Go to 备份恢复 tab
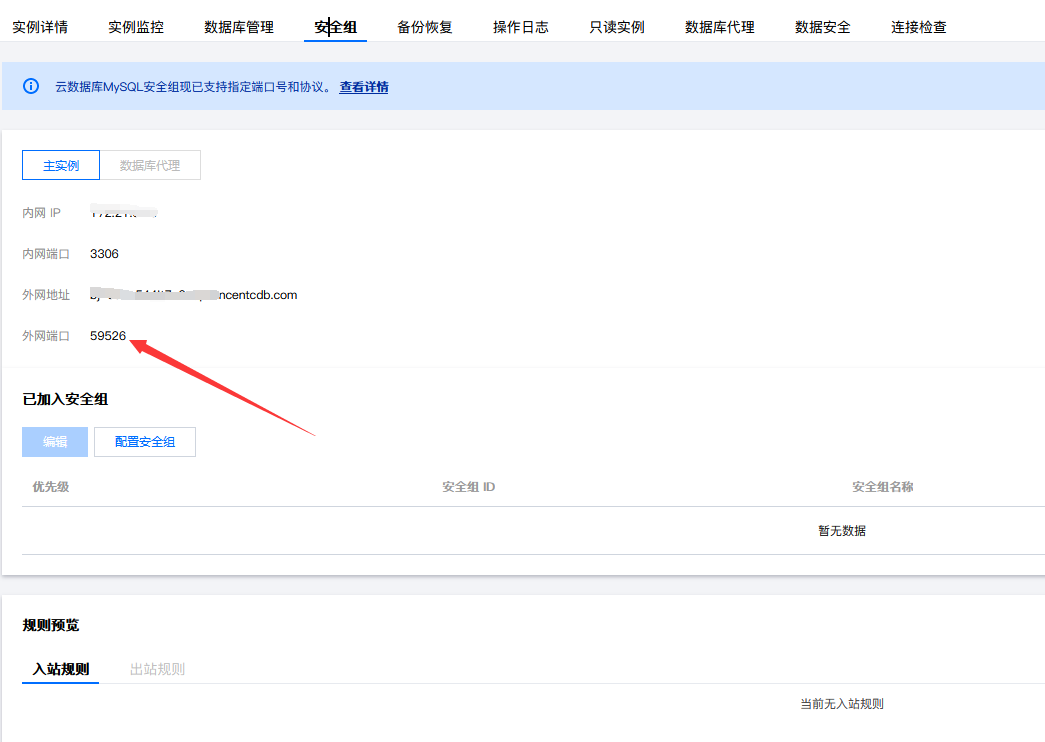 (425, 27)
